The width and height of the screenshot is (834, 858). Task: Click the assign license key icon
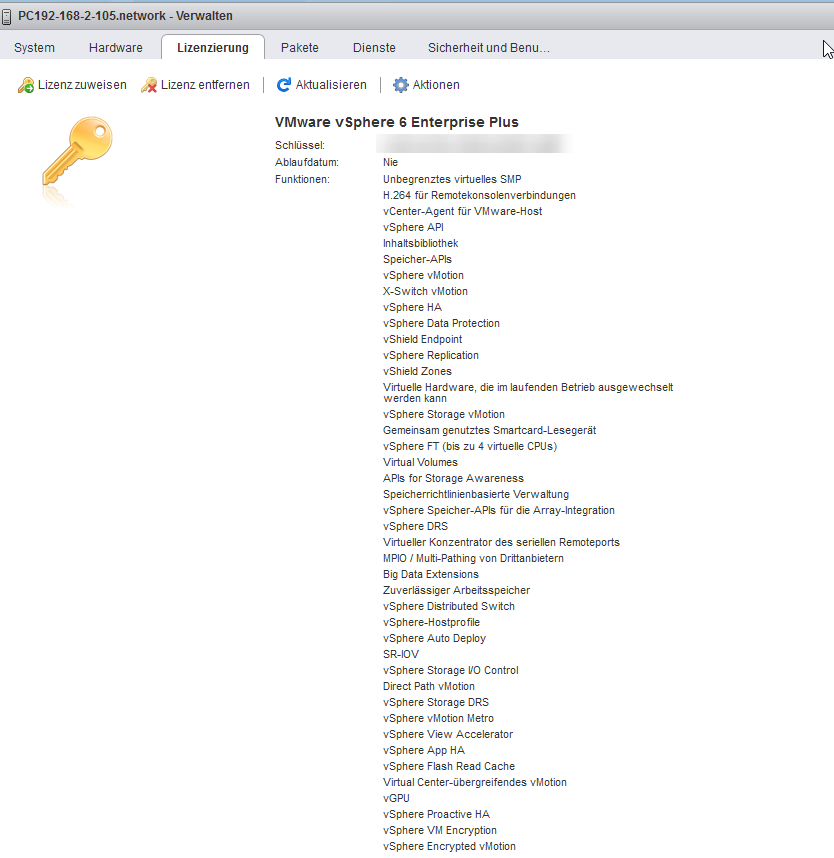coord(26,85)
